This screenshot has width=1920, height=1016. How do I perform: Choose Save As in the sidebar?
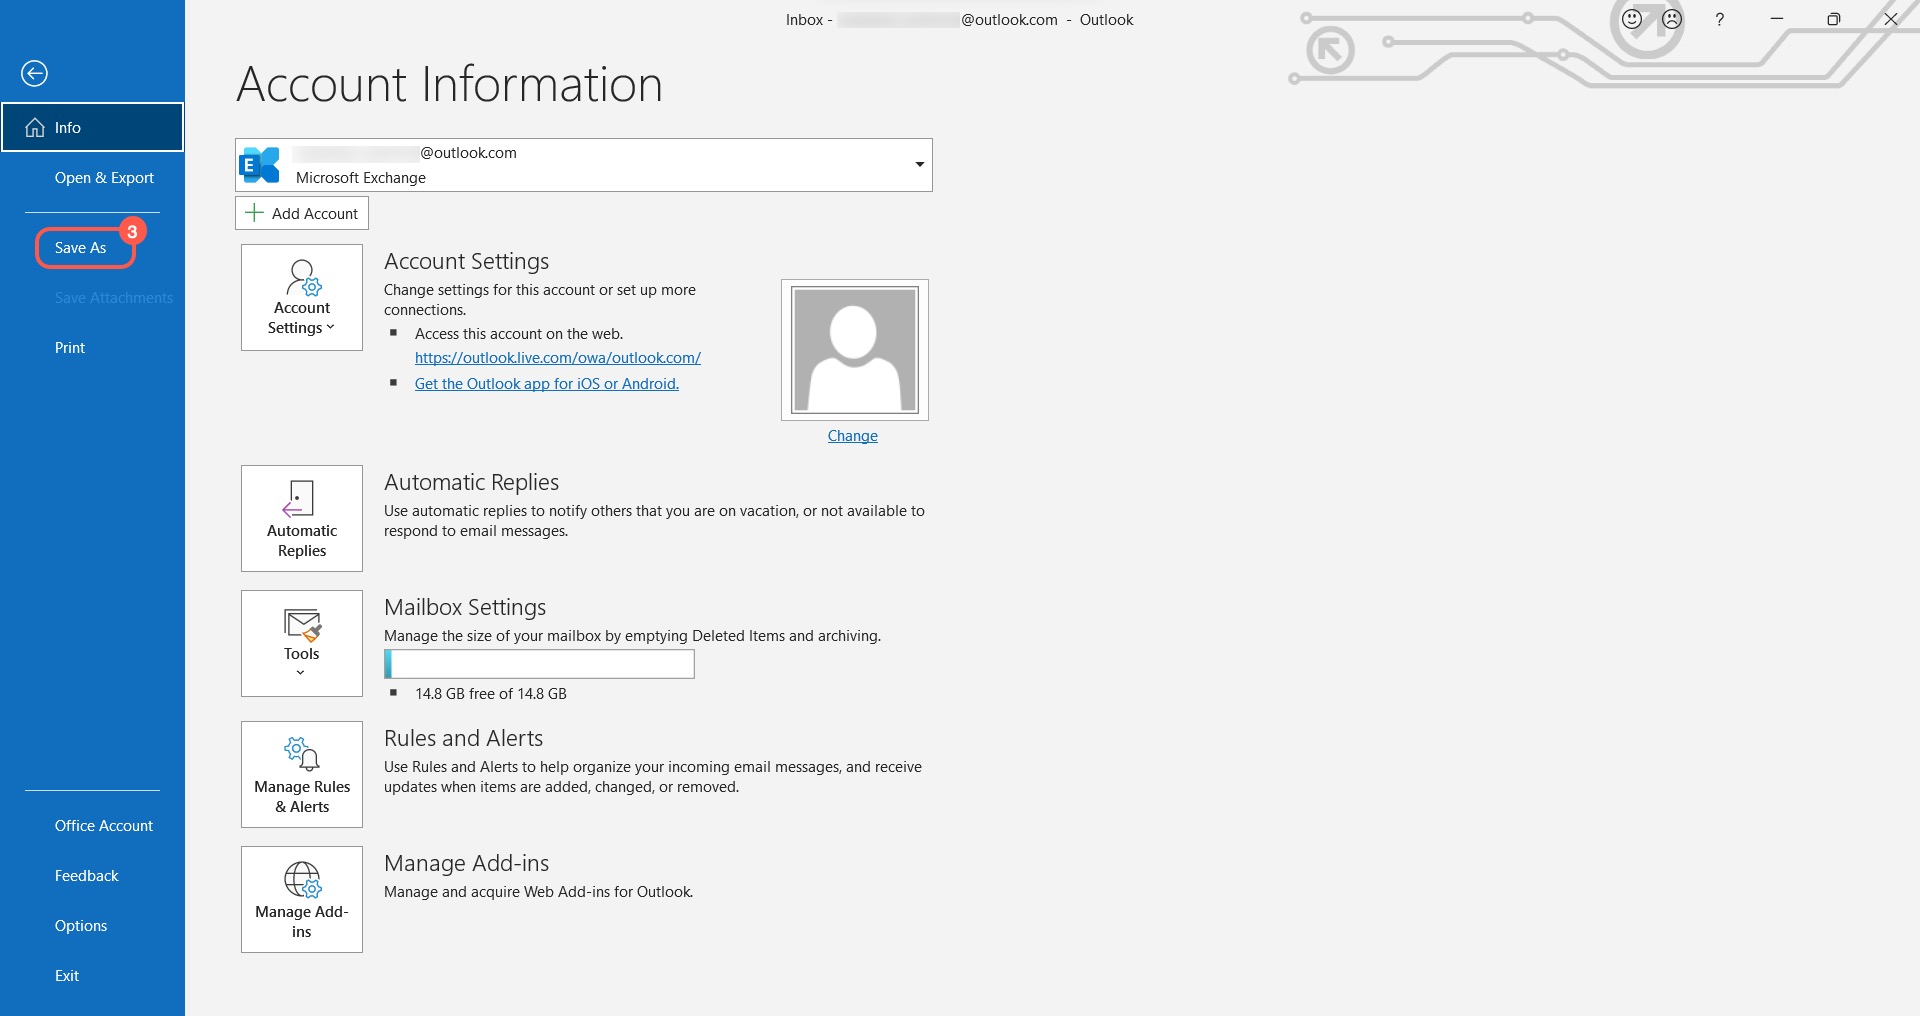click(x=81, y=248)
